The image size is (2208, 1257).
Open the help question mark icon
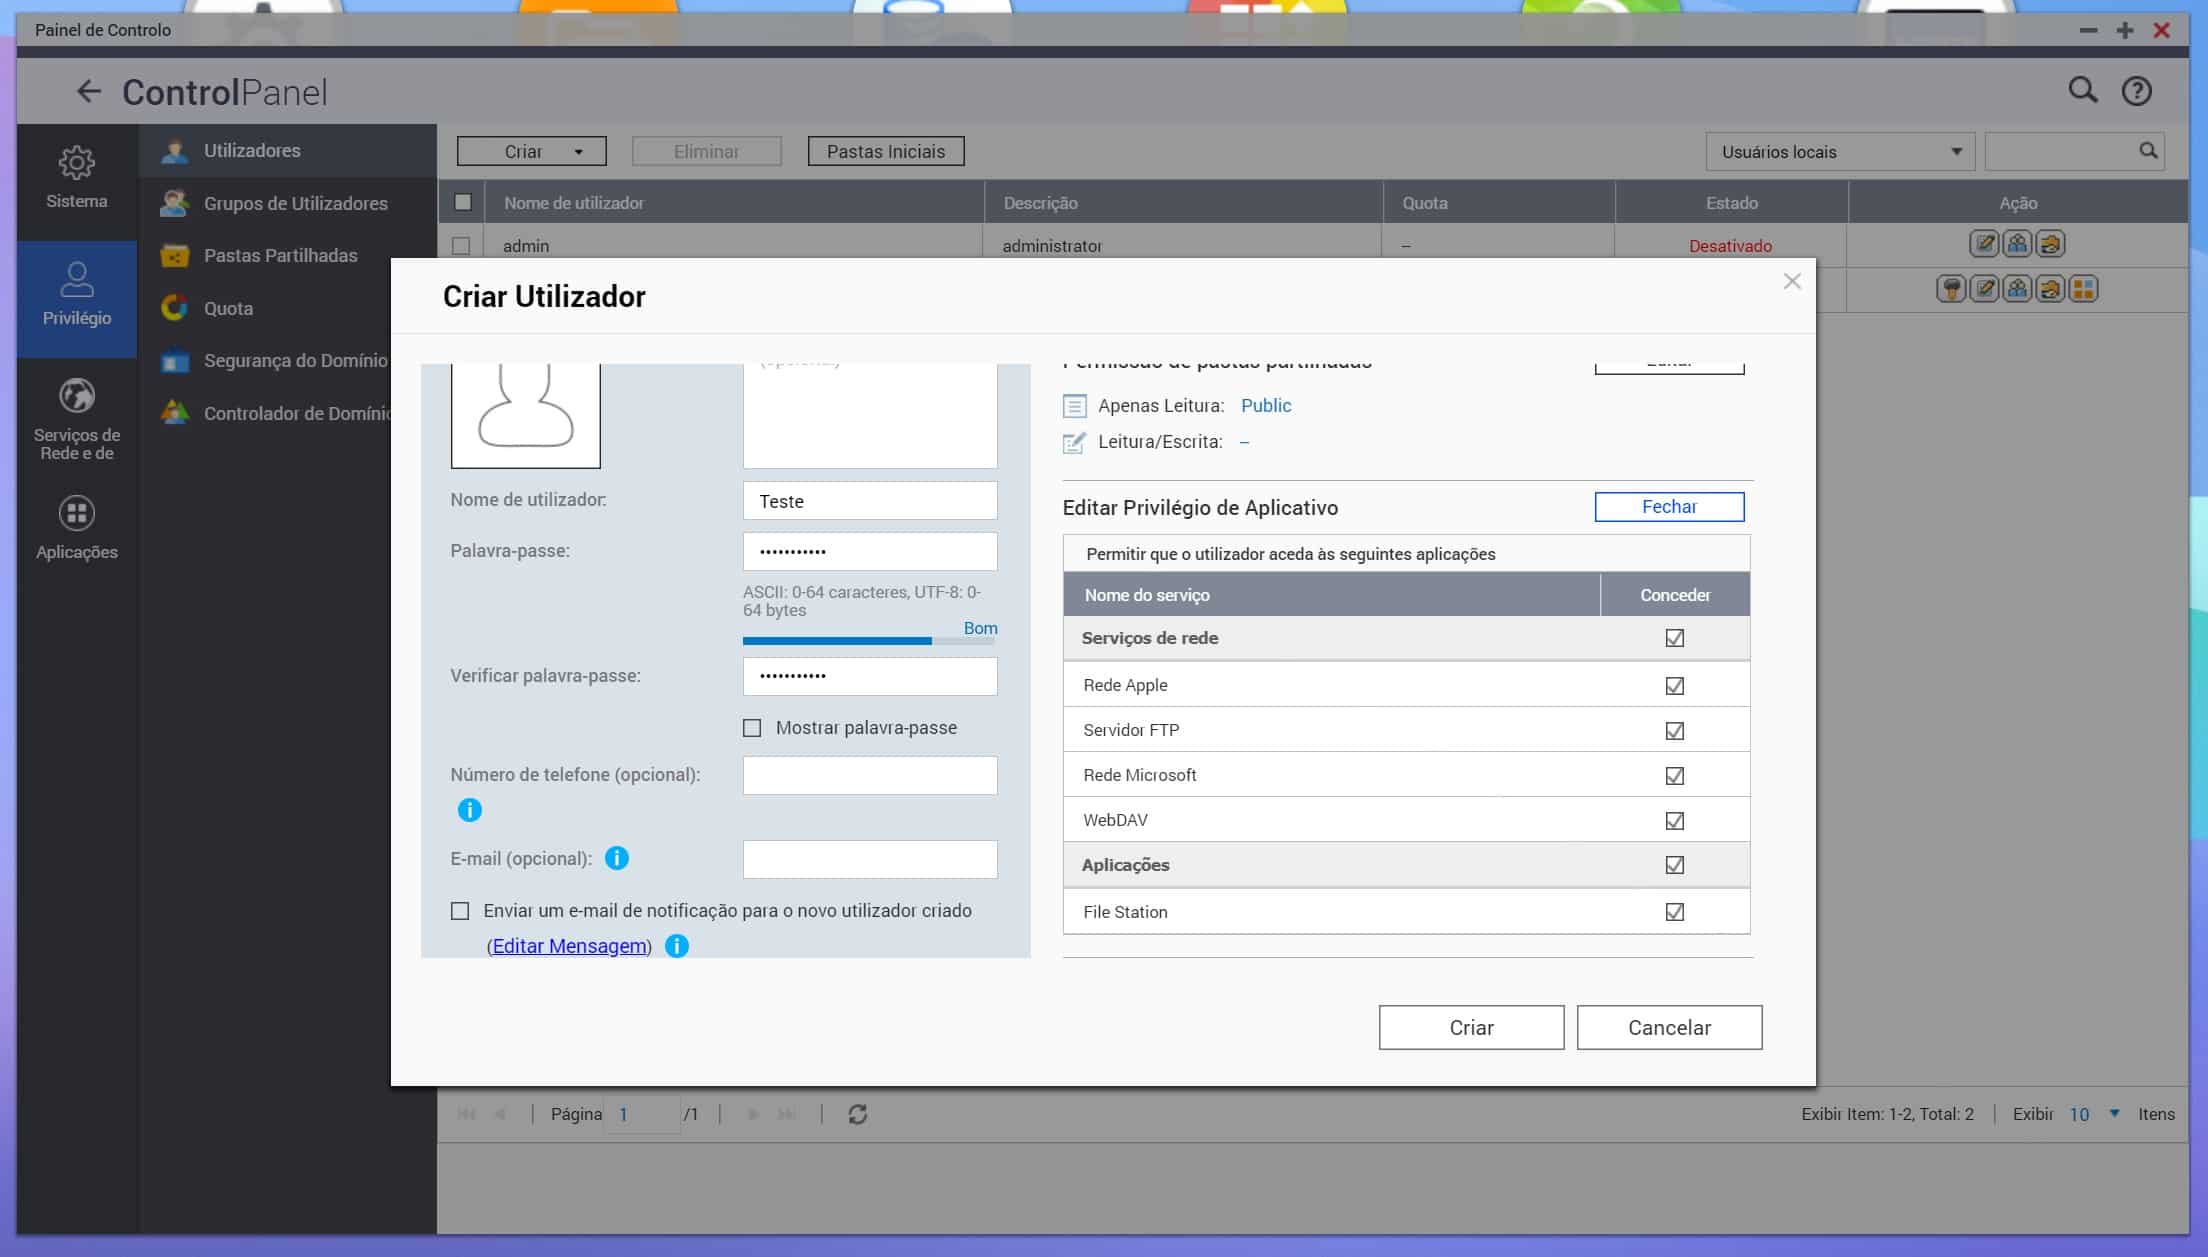(x=2136, y=91)
